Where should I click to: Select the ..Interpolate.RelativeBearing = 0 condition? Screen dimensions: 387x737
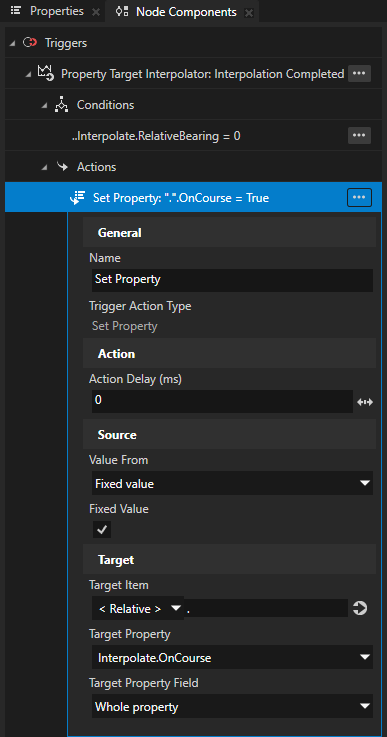[x=193, y=136]
